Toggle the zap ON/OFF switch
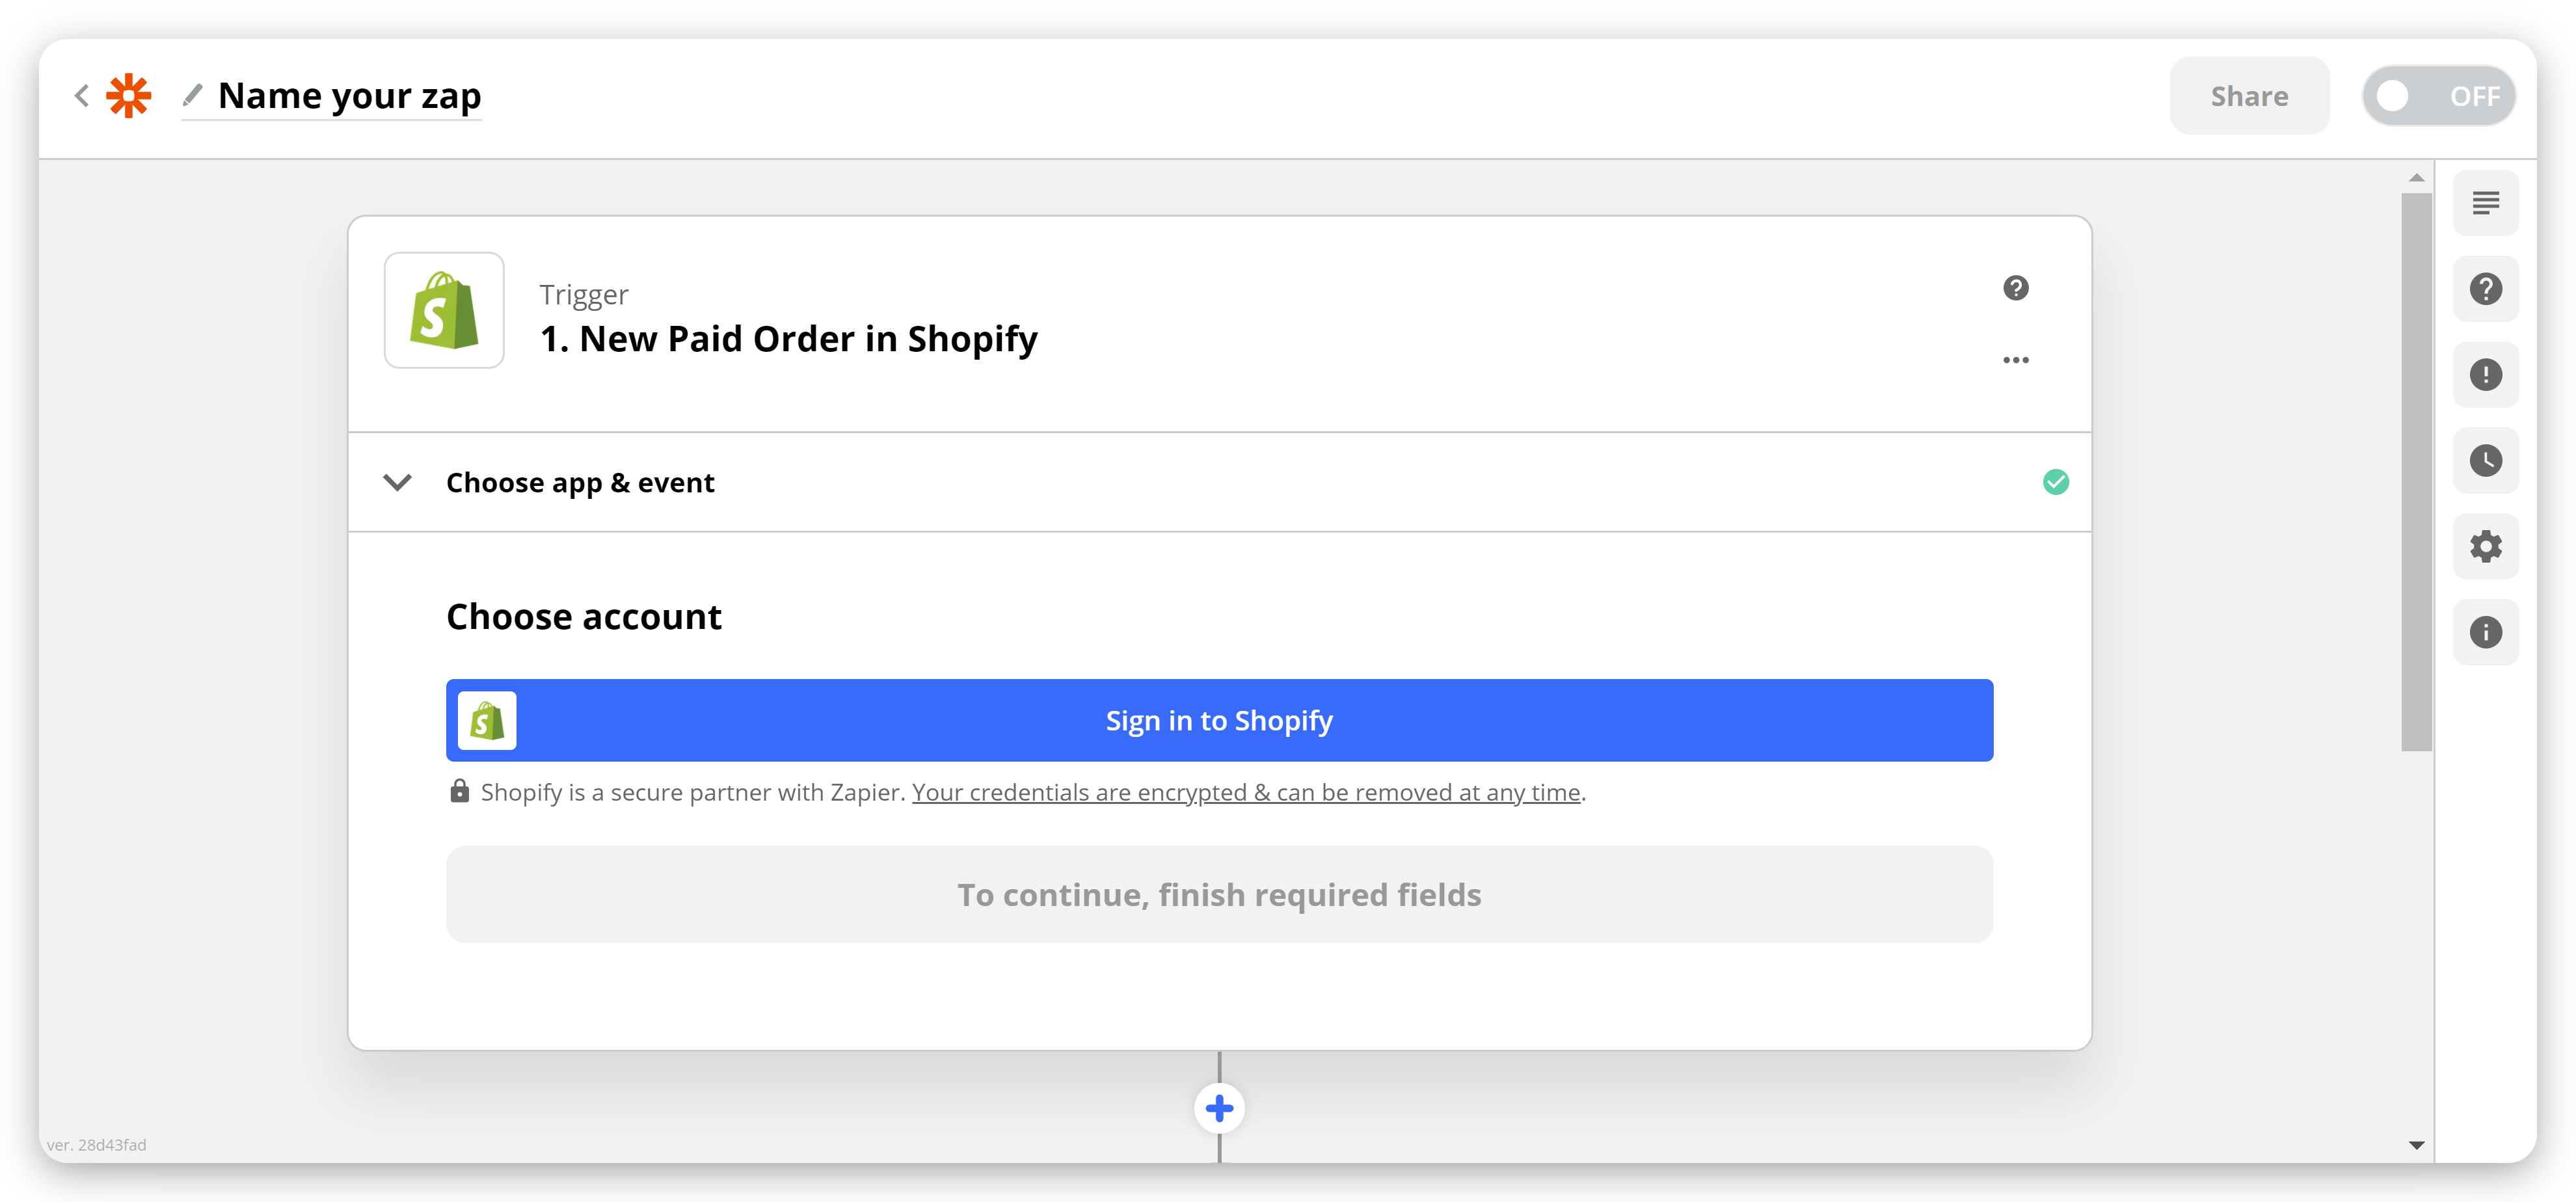Image resolution: width=2576 pixels, height=1202 pixels. [2438, 96]
